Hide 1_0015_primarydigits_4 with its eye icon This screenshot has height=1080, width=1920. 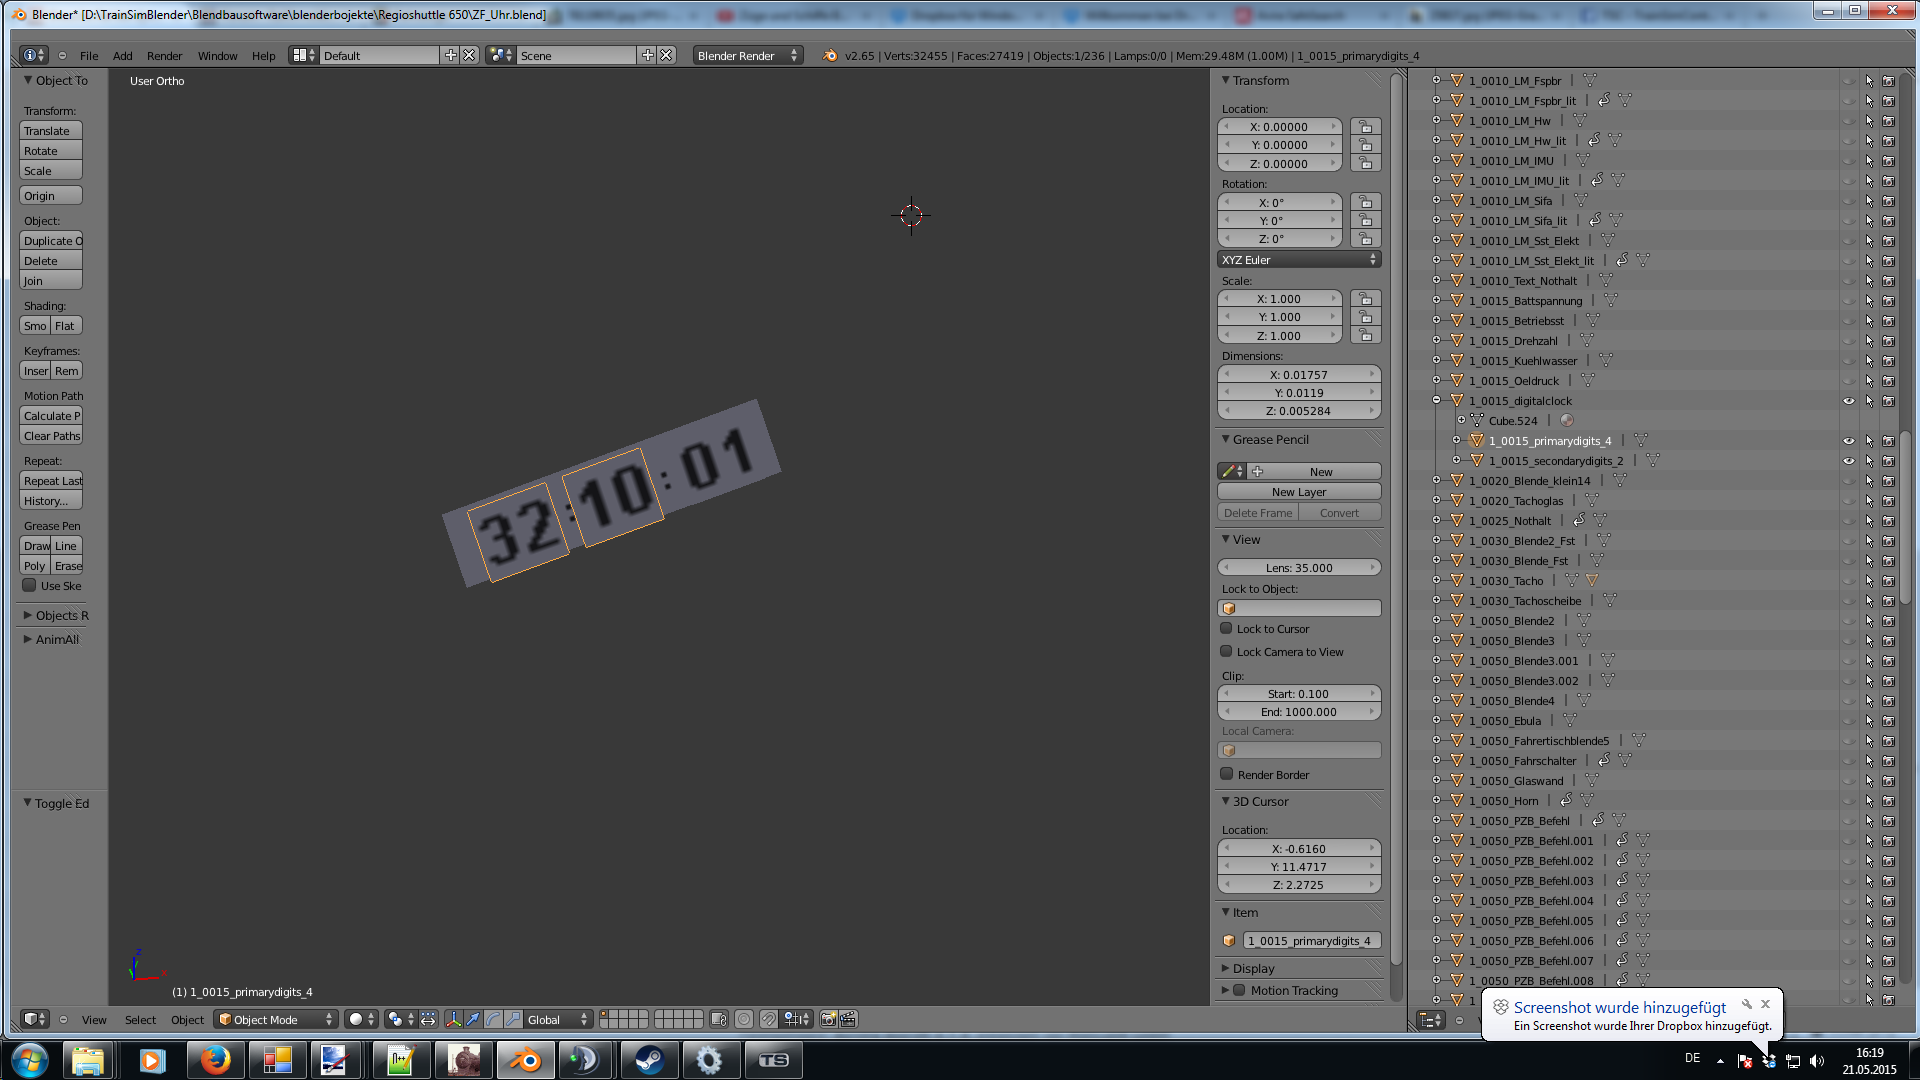(1848, 441)
